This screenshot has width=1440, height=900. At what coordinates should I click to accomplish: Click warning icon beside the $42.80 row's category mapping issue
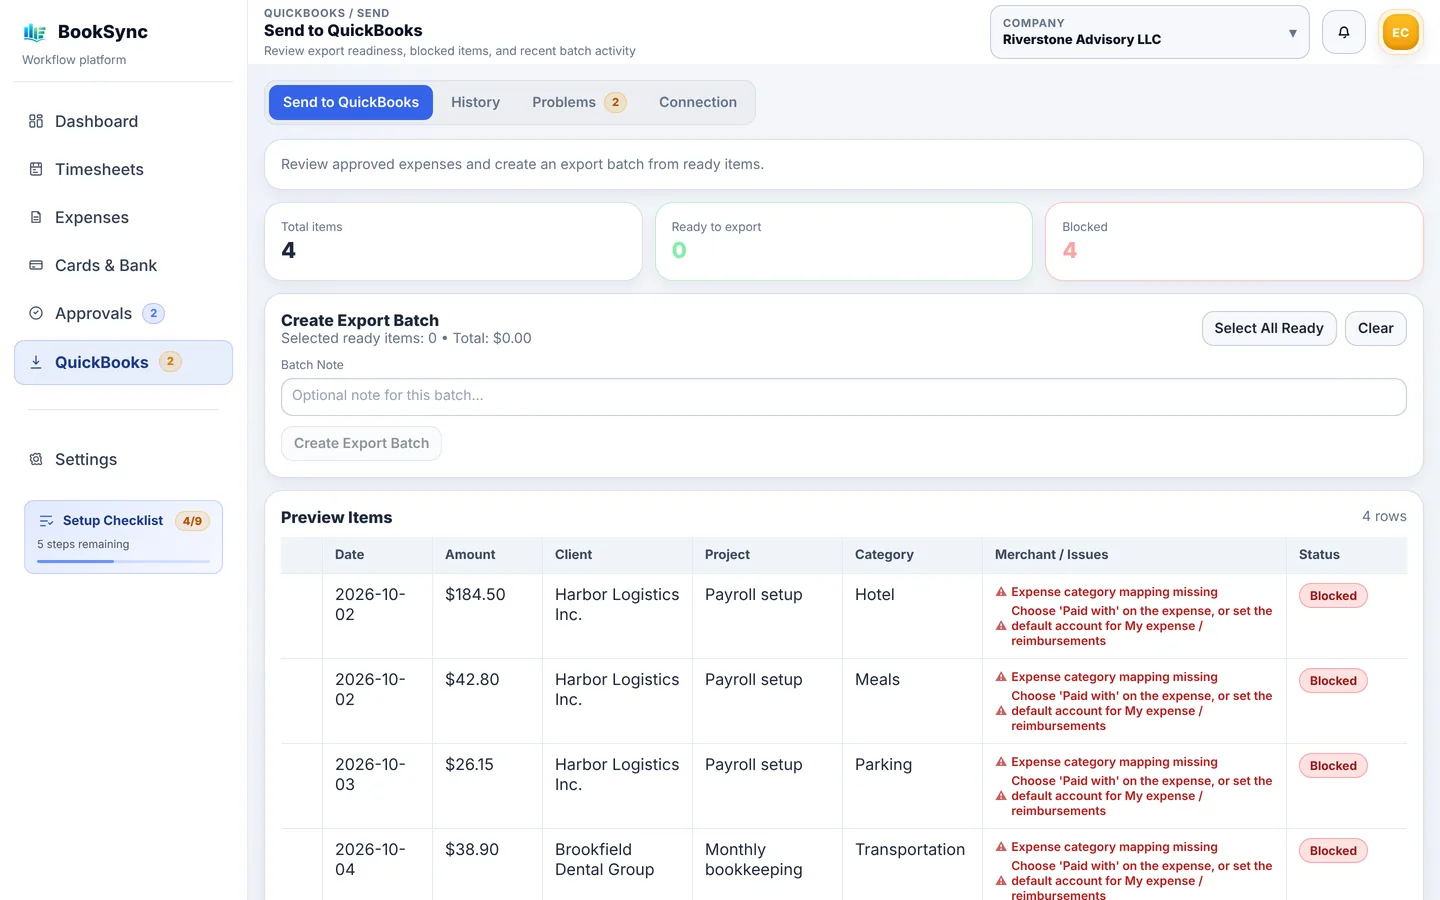pyautogui.click(x=1001, y=677)
